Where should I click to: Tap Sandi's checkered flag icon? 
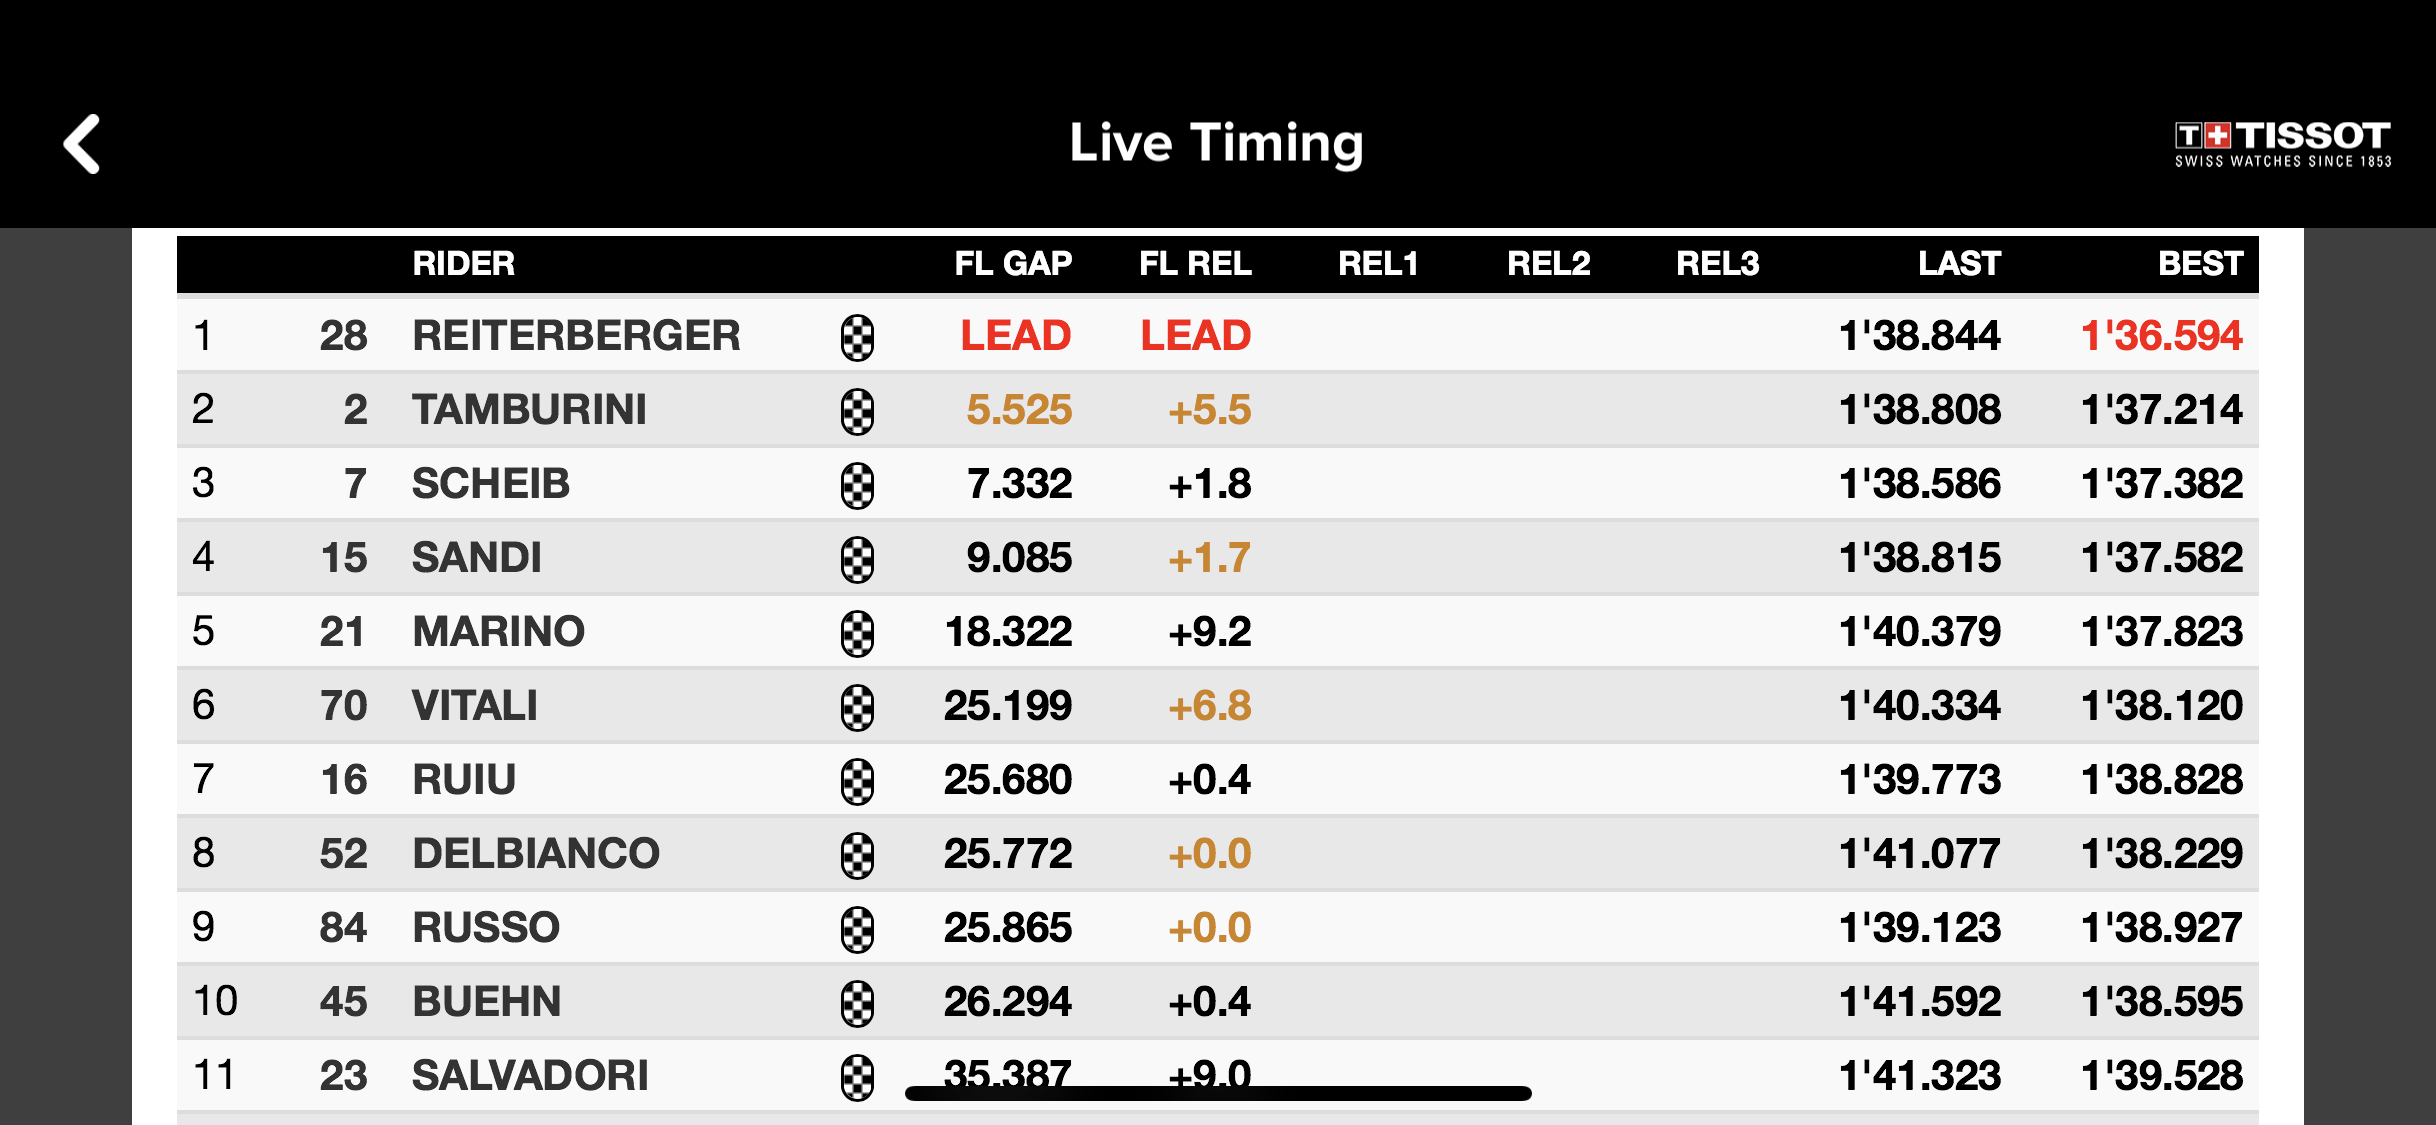pos(857,559)
